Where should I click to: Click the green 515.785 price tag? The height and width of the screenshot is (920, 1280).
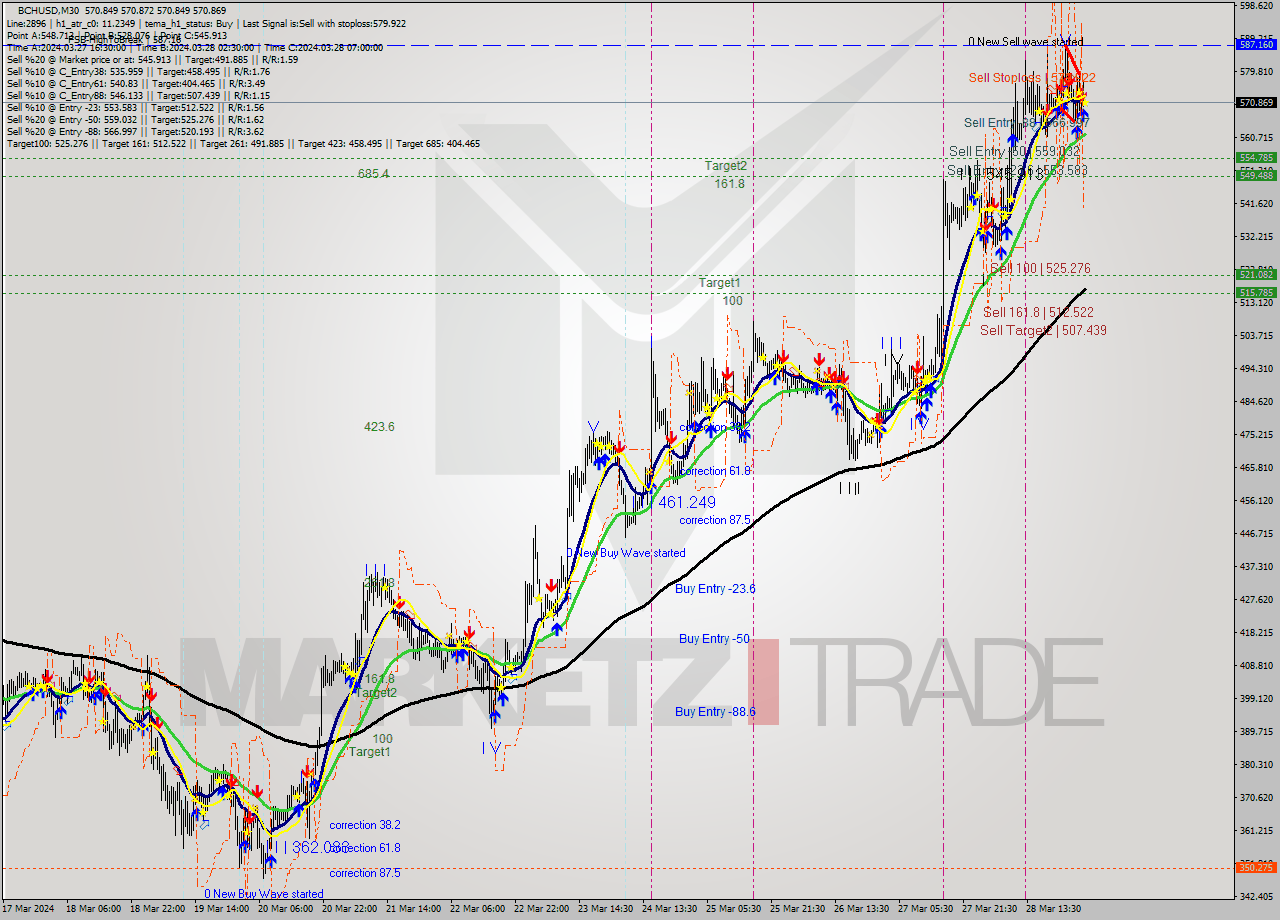tap(1256, 293)
